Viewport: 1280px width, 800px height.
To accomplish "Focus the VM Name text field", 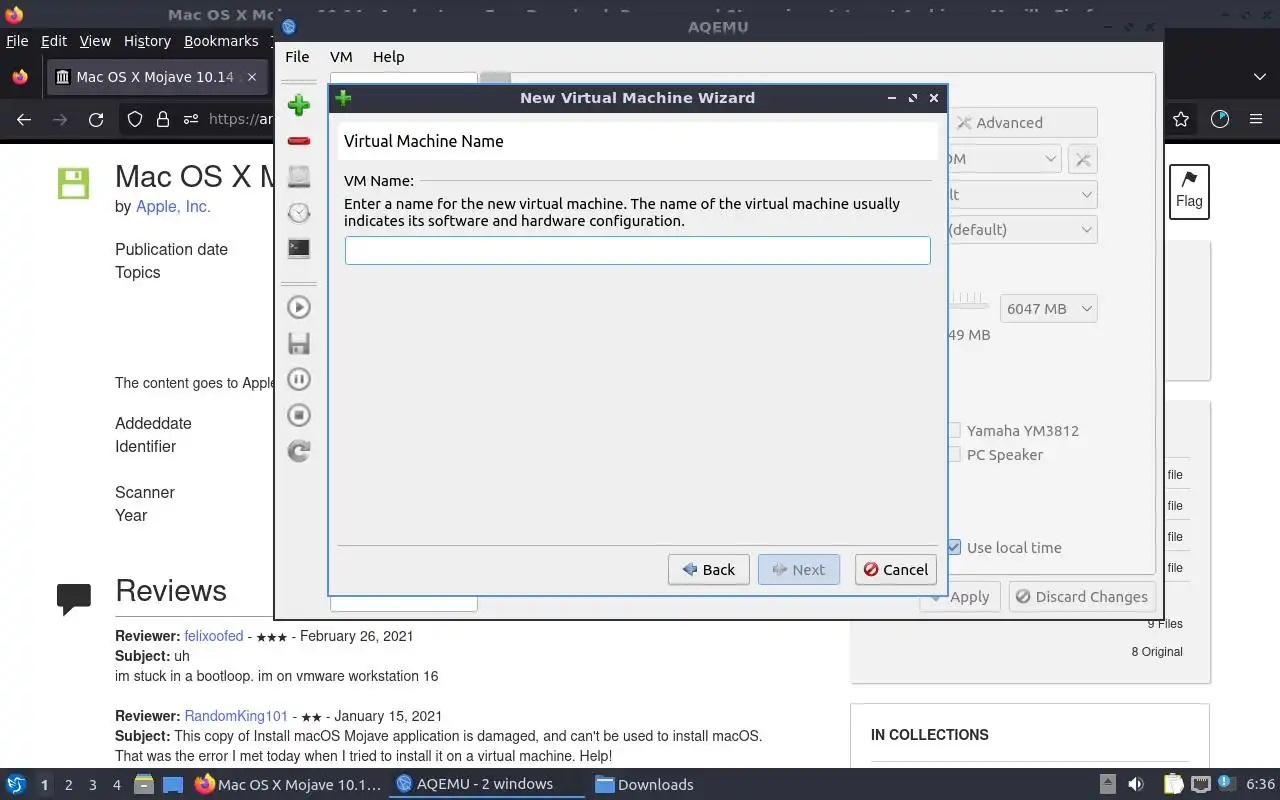I will click(637, 250).
